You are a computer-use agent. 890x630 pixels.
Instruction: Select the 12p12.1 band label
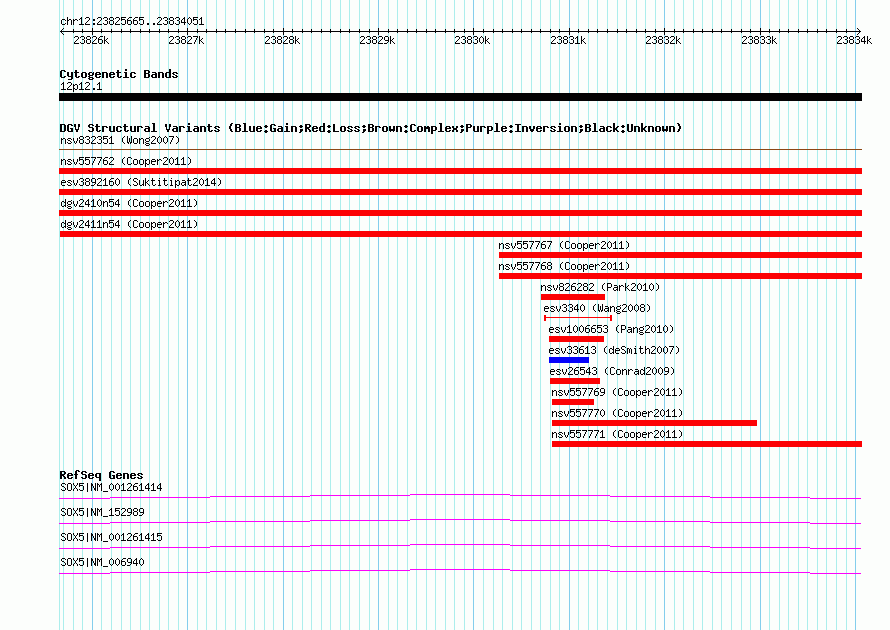pyautogui.click(x=81, y=86)
